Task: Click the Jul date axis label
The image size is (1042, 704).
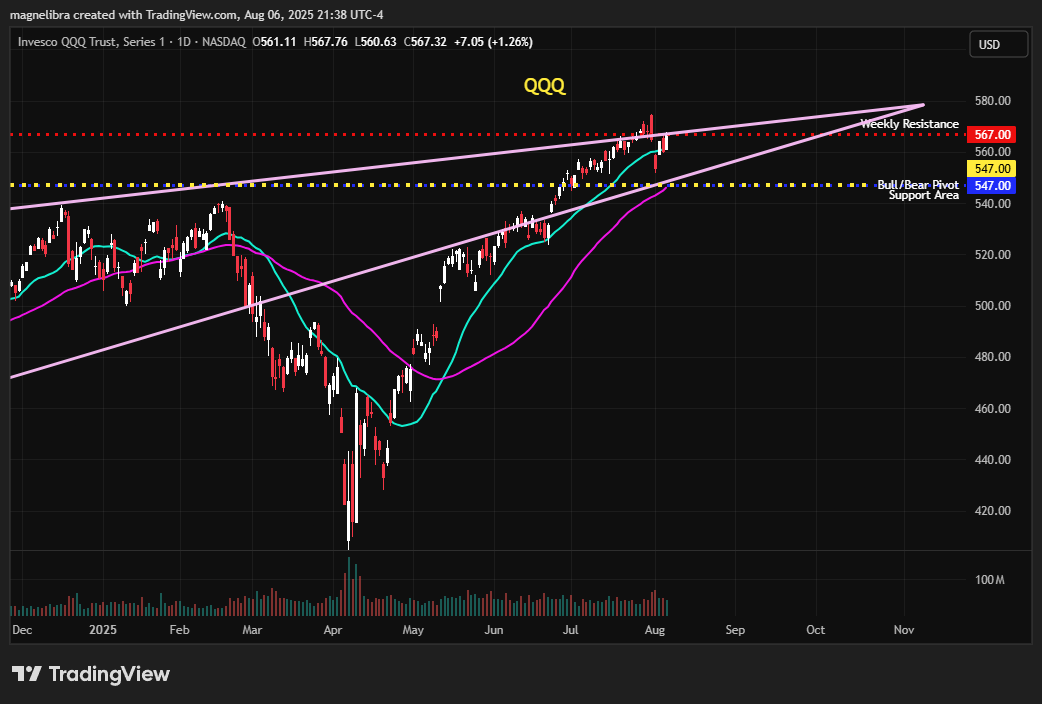Action: [x=571, y=630]
